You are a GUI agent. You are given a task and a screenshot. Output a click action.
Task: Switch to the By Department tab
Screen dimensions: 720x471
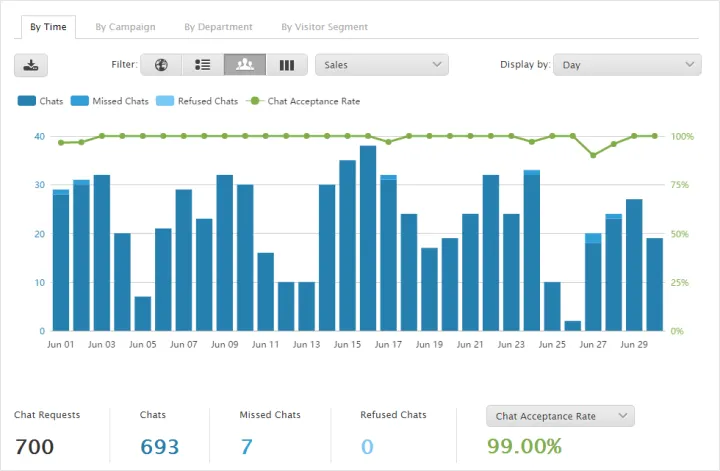[x=218, y=27]
